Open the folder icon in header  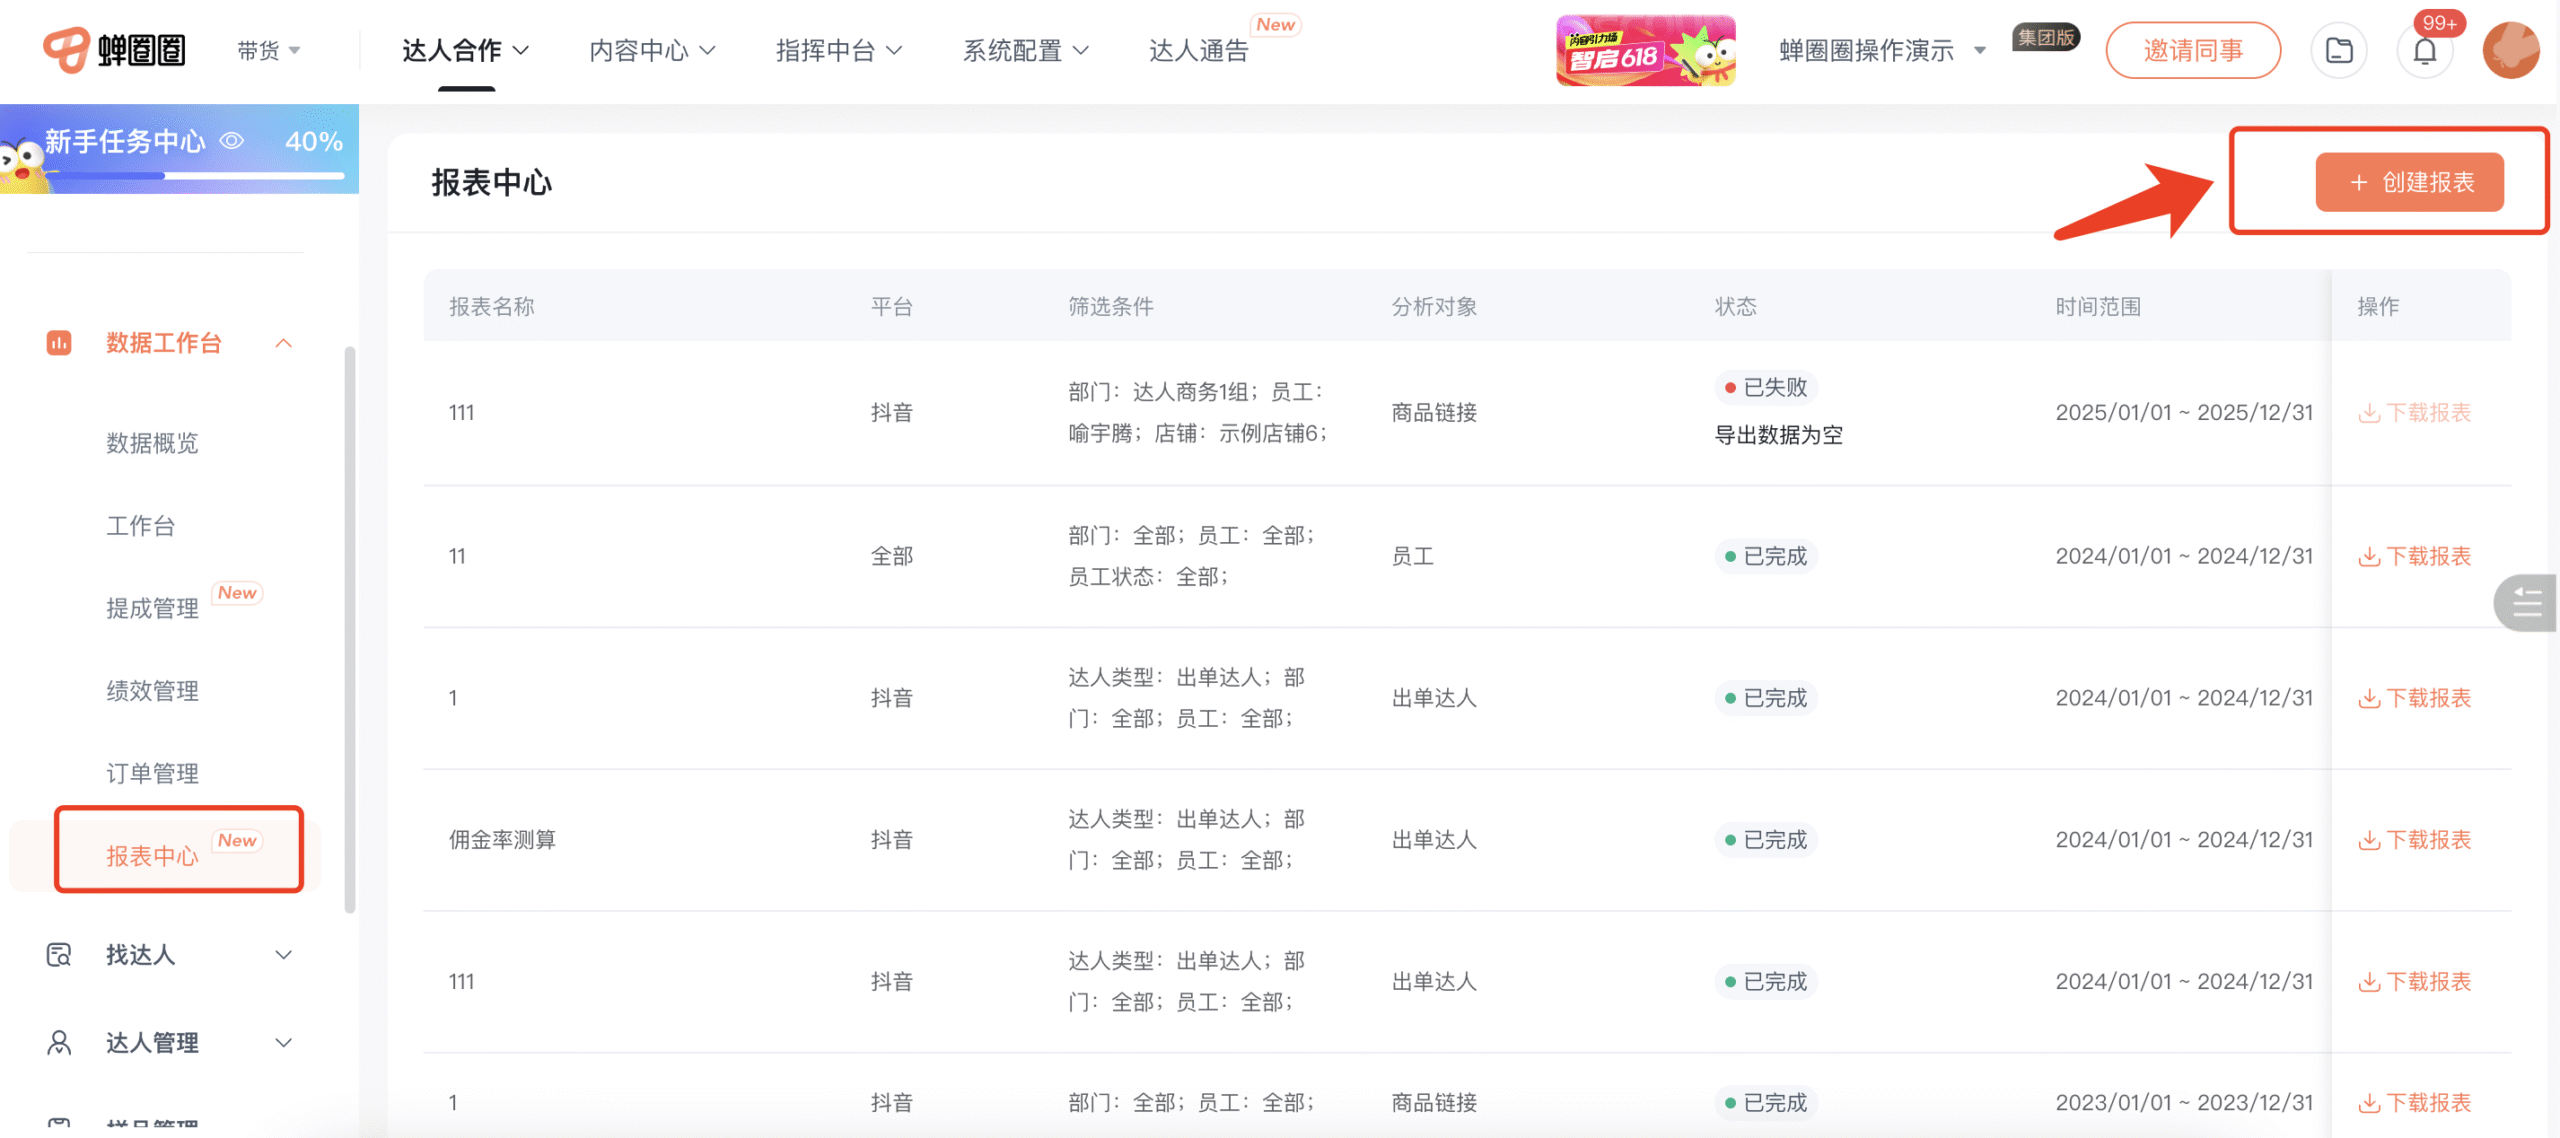point(2339,51)
